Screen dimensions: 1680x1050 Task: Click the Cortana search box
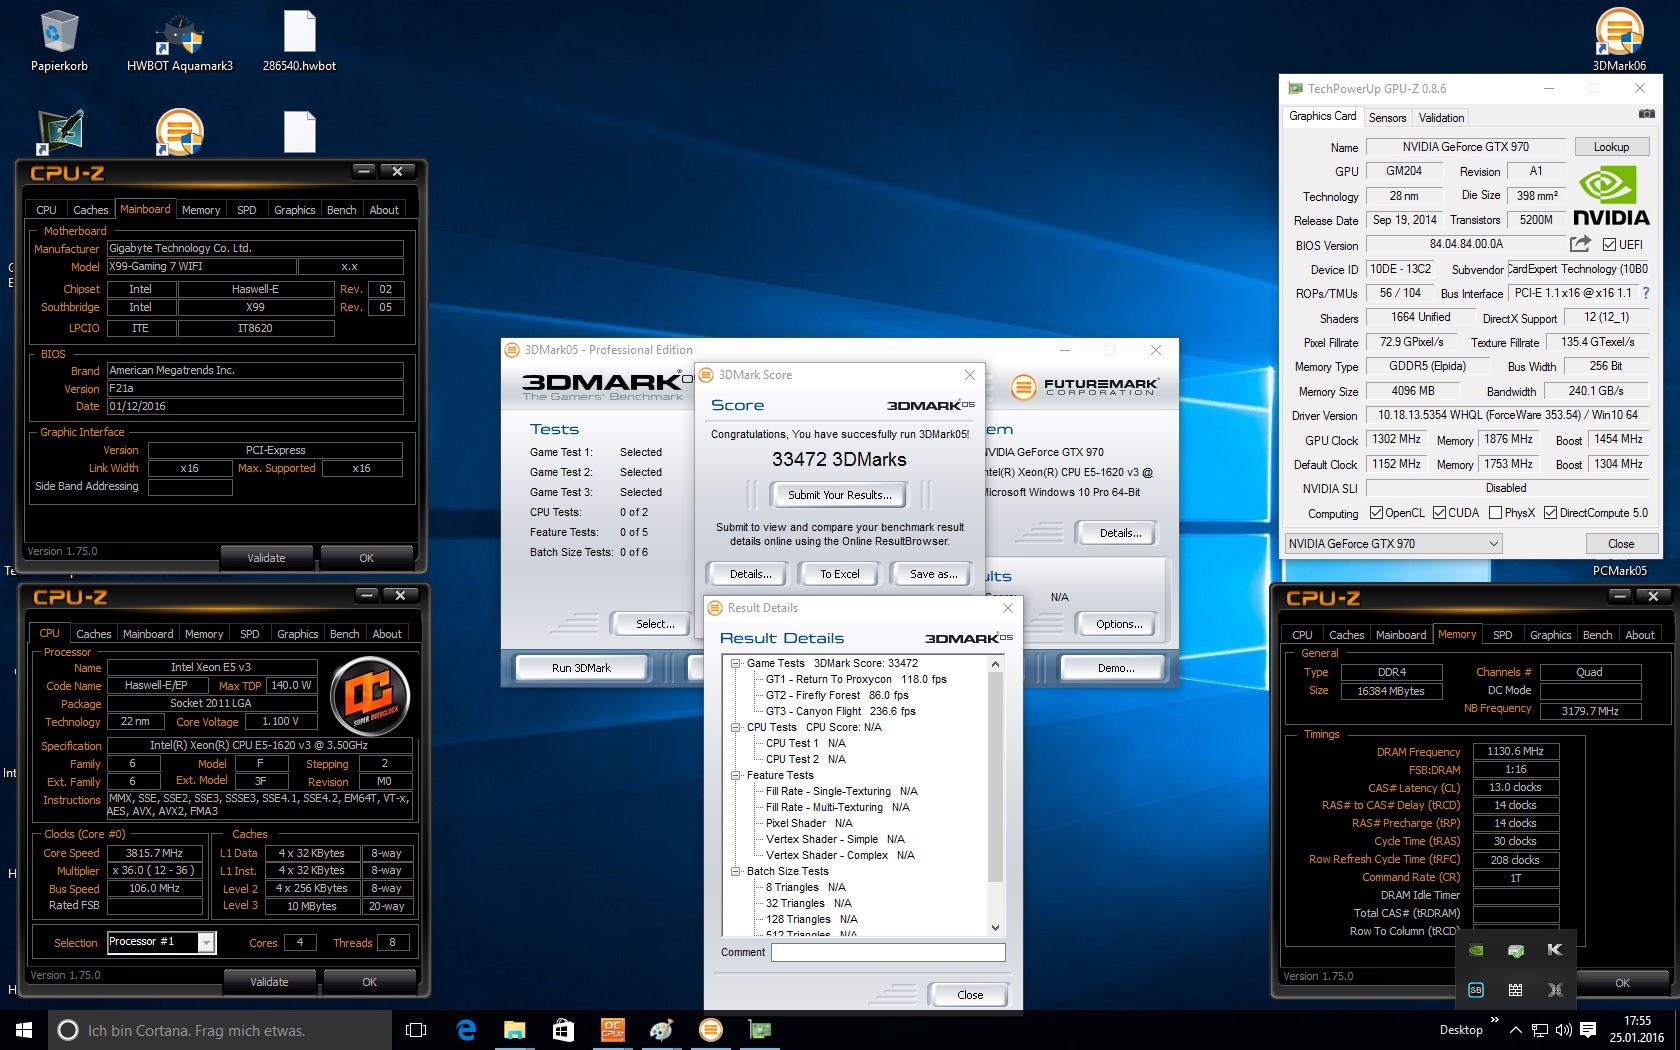[x=220, y=1030]
